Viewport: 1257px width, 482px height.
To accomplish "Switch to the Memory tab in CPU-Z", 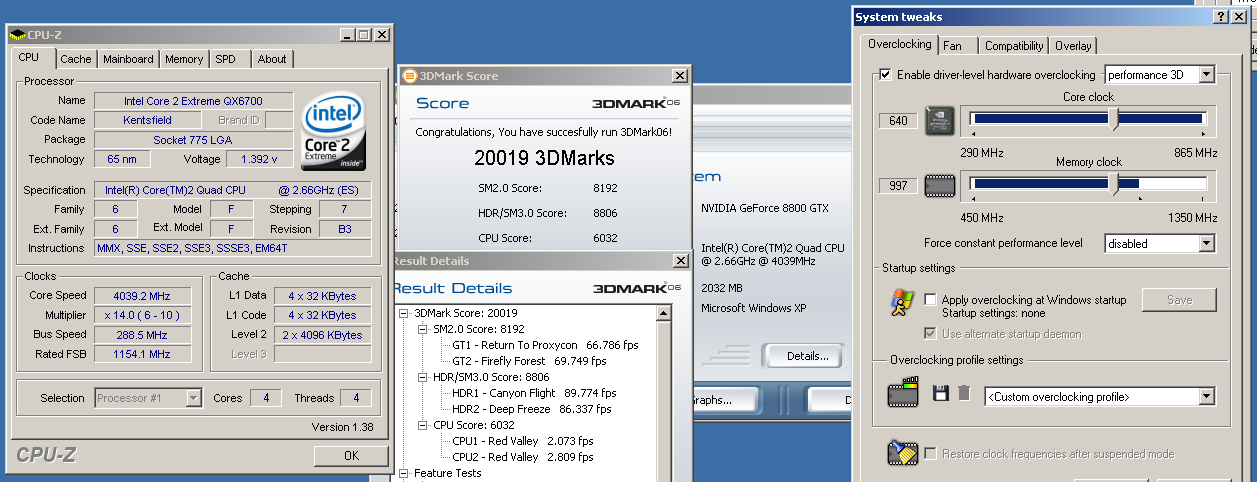I will 184,59.
